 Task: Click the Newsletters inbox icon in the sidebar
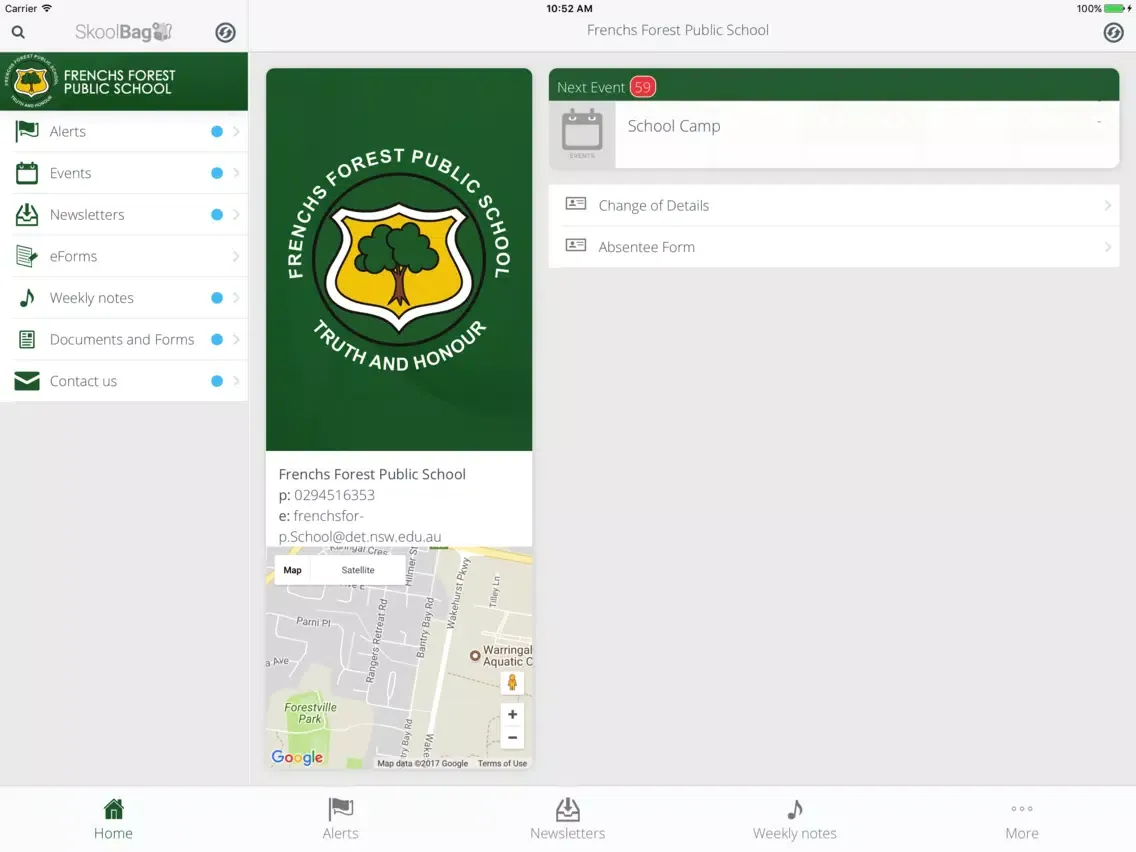[x=27, y=214]
